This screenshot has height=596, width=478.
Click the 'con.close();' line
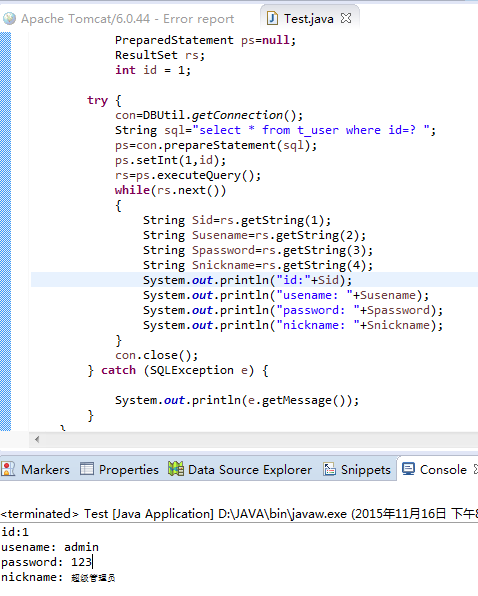[x=157, y=355]
